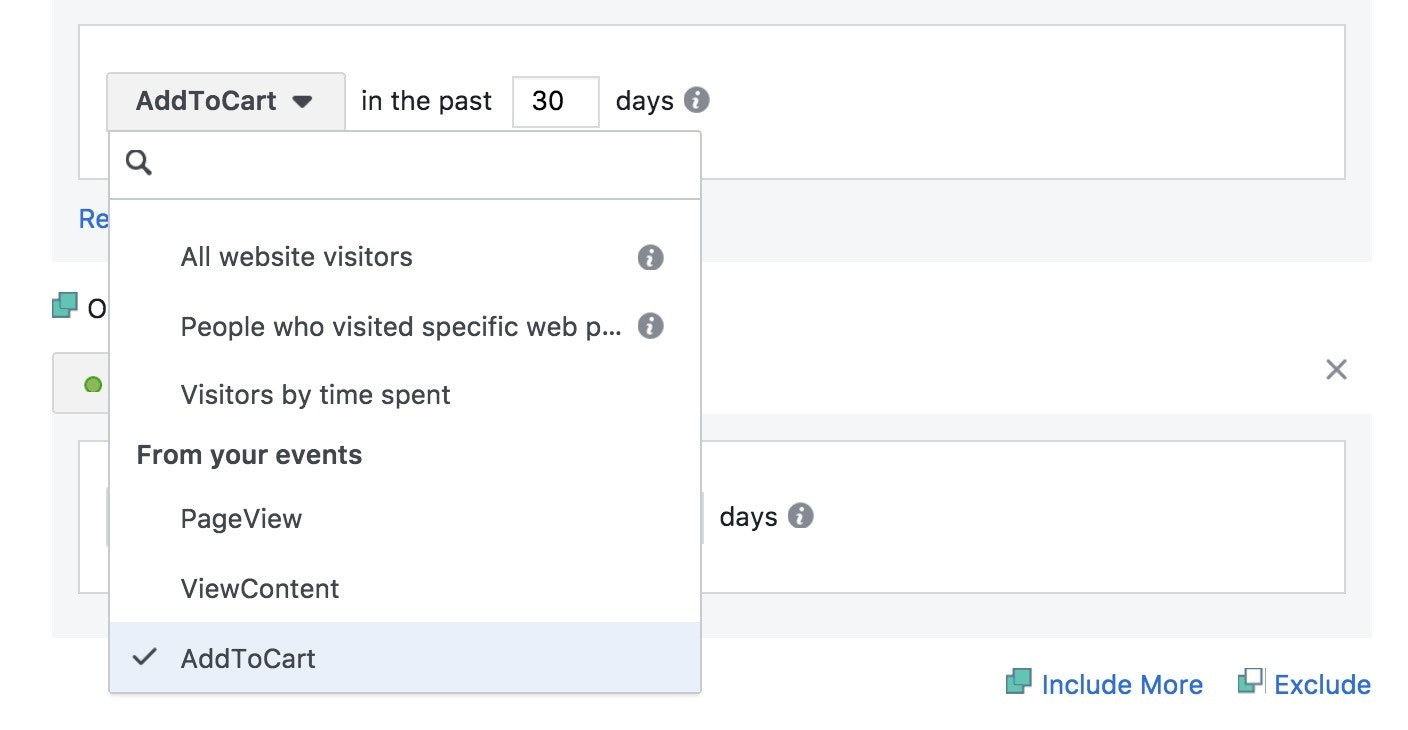Select People who visited specific web pages
This screenshot has height=730, width=1408.
pyautogui.click(x=400, y=327)
